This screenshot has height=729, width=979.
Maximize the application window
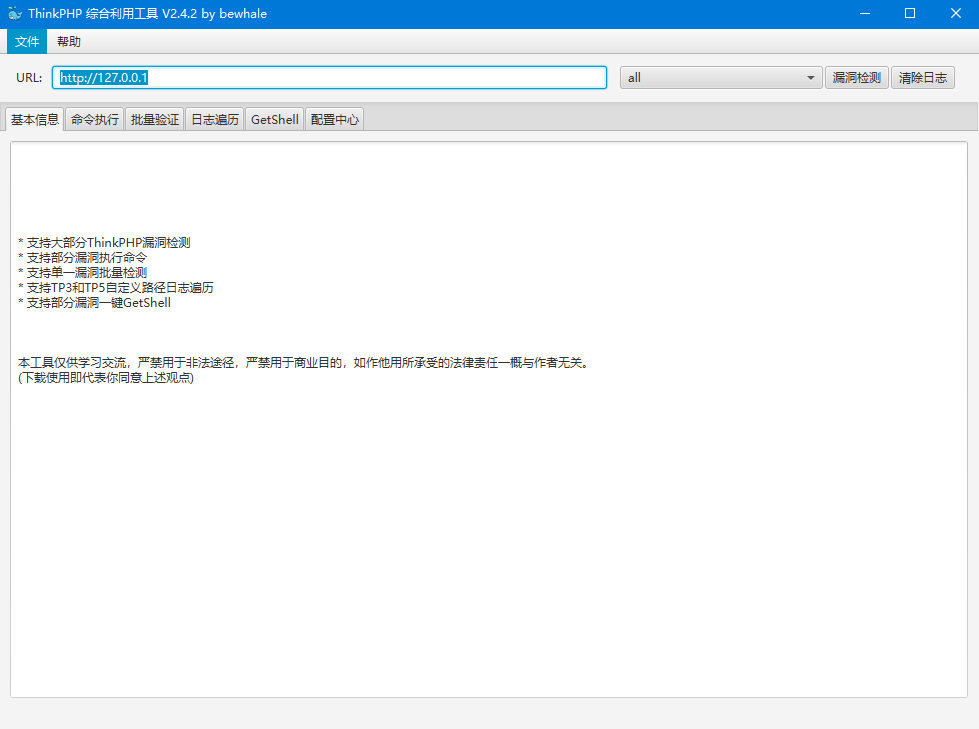(909, 13)
